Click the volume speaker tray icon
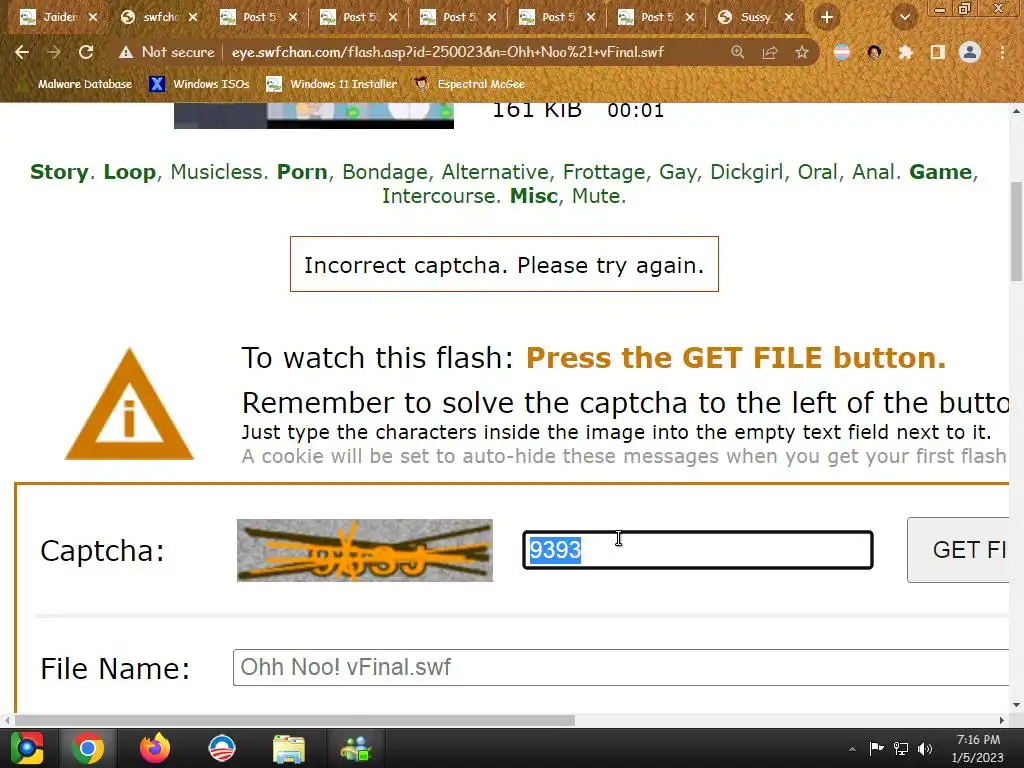The height and width of the screenshot is (768, 1024). tap(925, 748)
